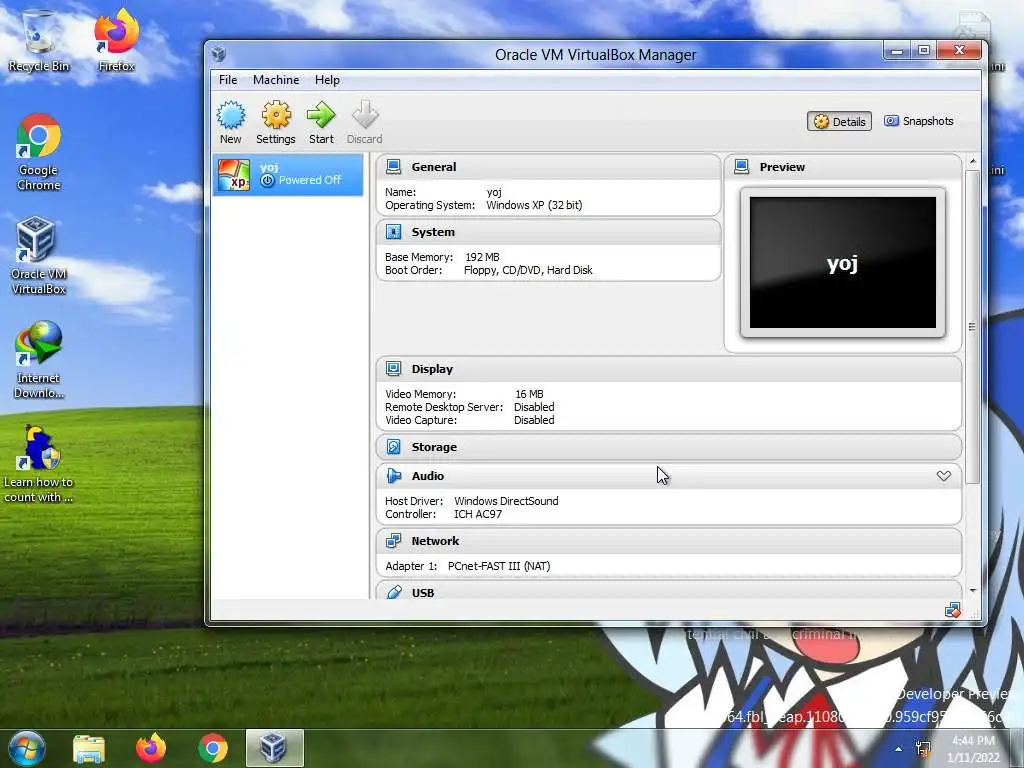This screenshot has height=768, width=1024.
Task: Click the System section header title
Action: [x=433, y=232]
